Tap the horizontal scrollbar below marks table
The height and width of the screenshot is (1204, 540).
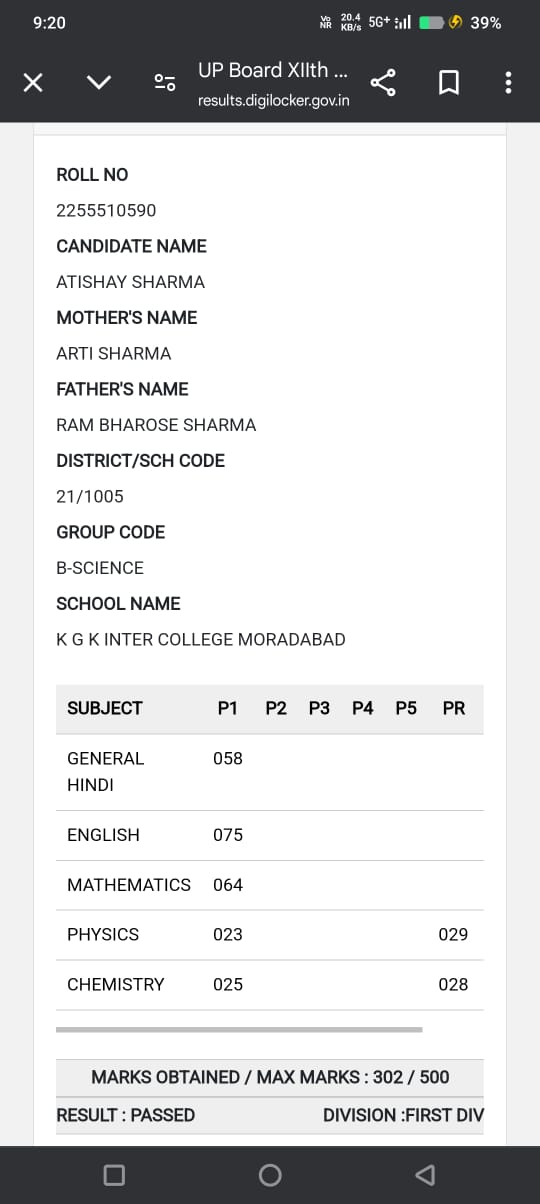point(239,1029)
